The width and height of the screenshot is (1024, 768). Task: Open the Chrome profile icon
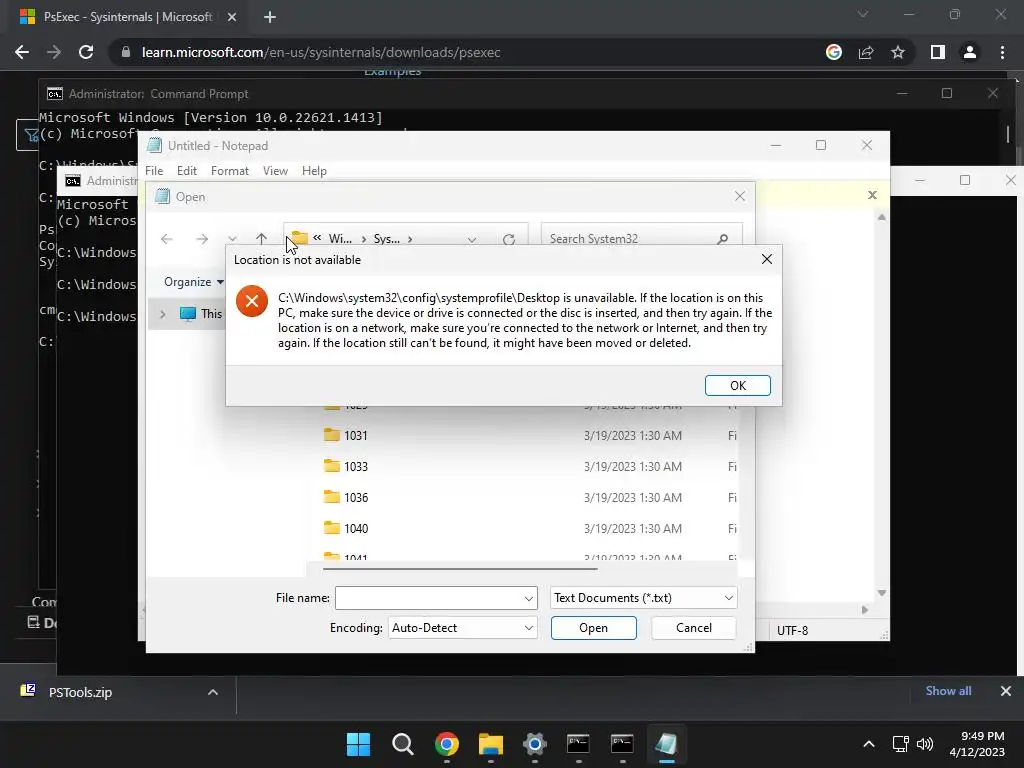(x=970, y=52)
